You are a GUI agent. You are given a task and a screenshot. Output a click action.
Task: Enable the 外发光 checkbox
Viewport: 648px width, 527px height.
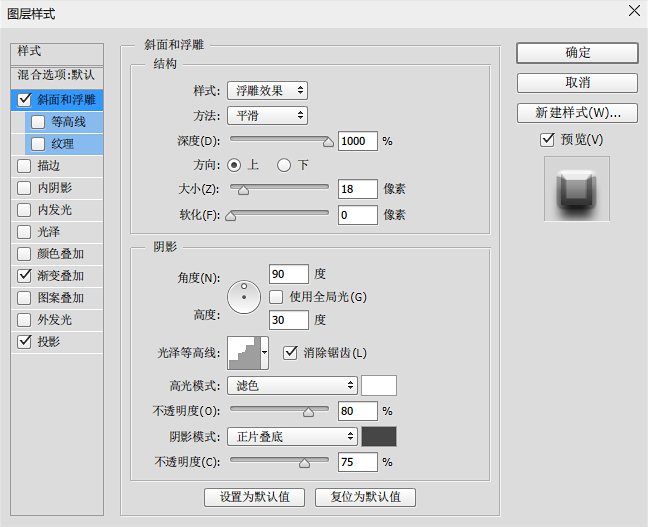[24, 320]
